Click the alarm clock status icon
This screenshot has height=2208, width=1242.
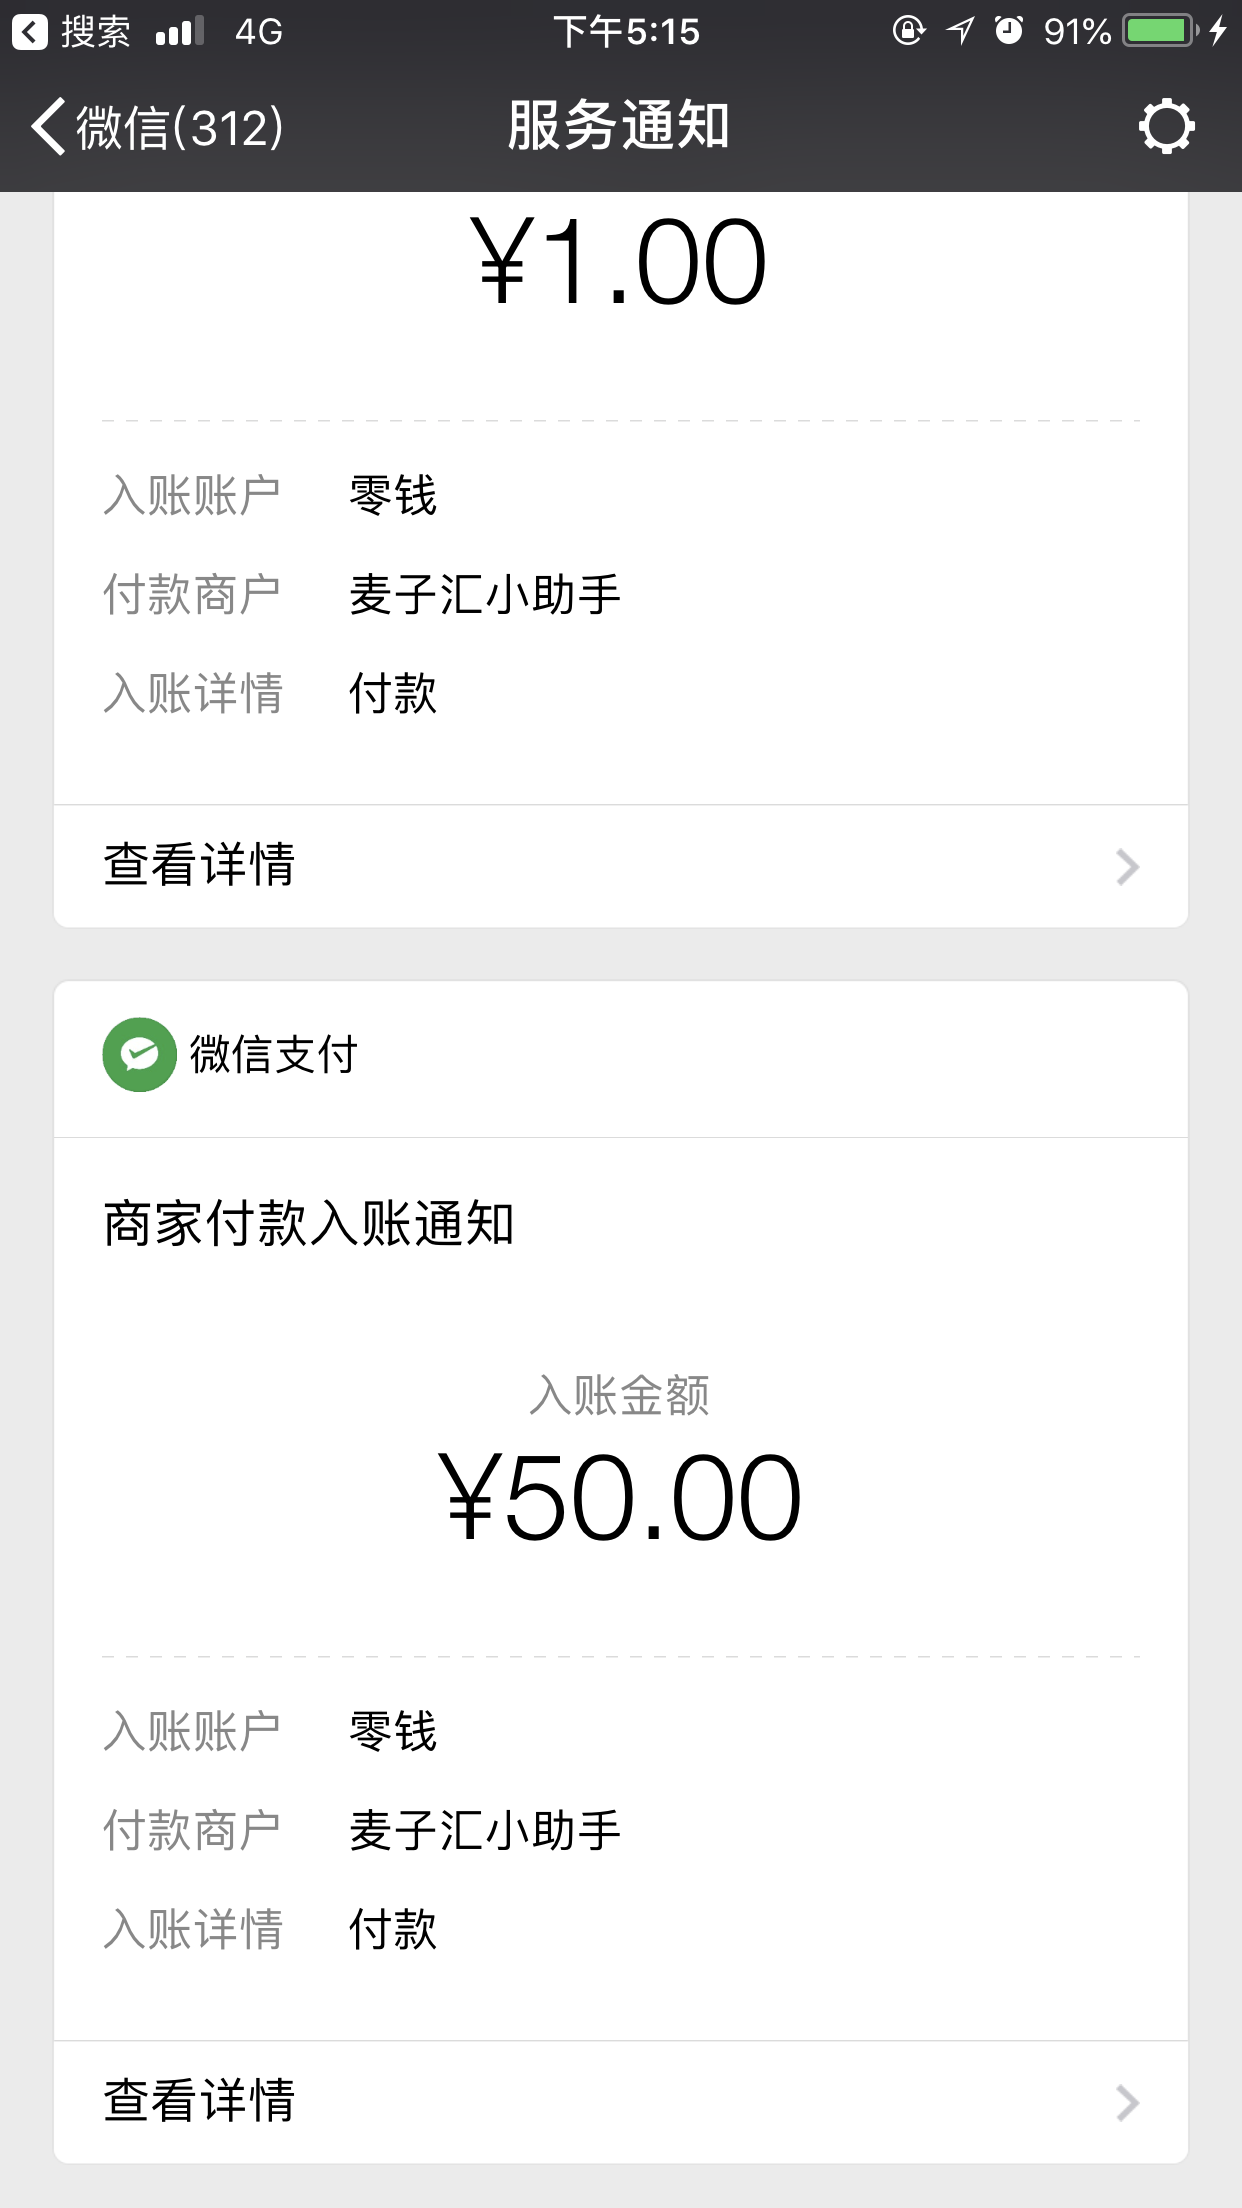tap(1009, 31)
